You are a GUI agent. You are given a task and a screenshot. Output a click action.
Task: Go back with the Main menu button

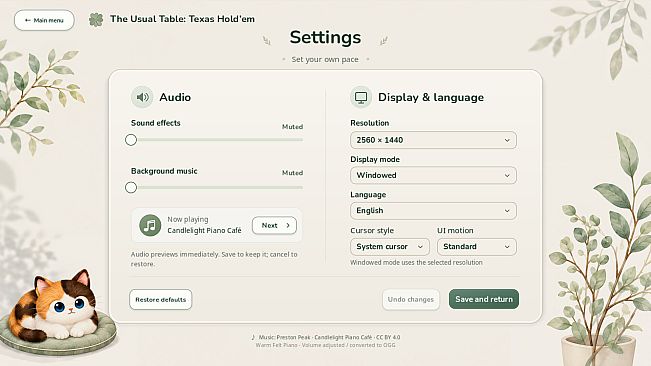point(44,20)
